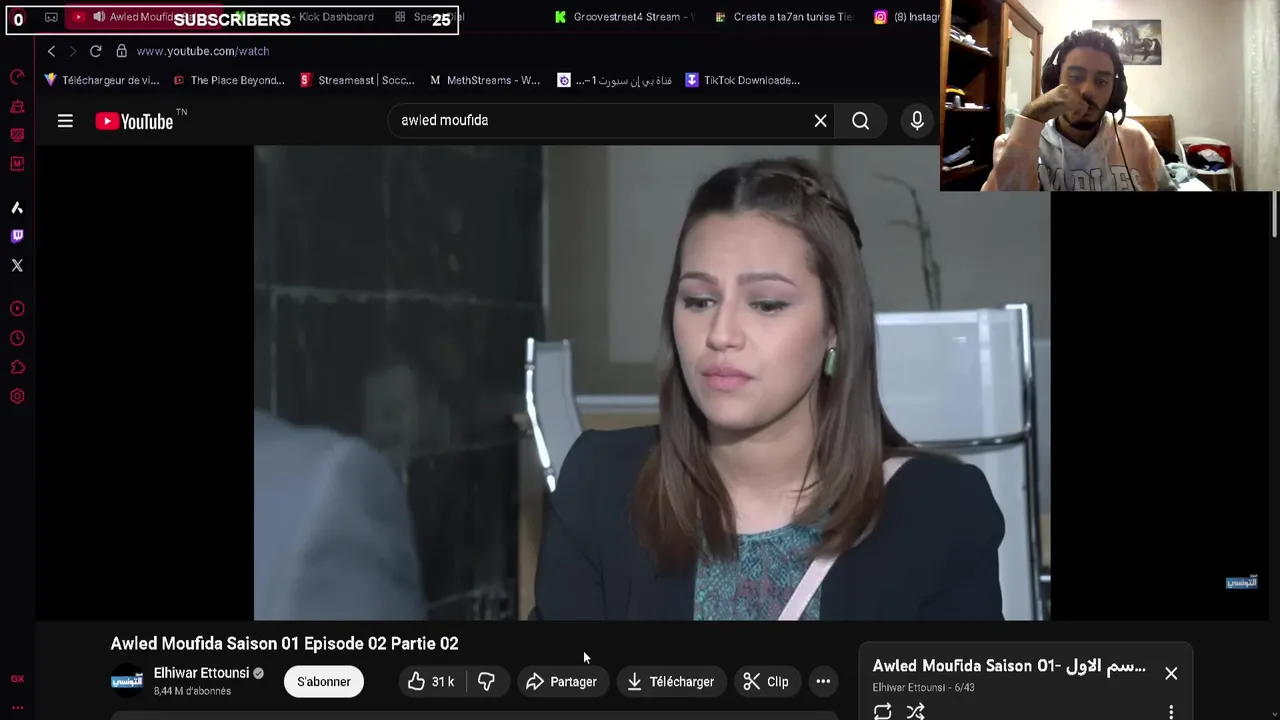Click the Télécharger download button
1280x720 pixels.
(x=671, y=682)
